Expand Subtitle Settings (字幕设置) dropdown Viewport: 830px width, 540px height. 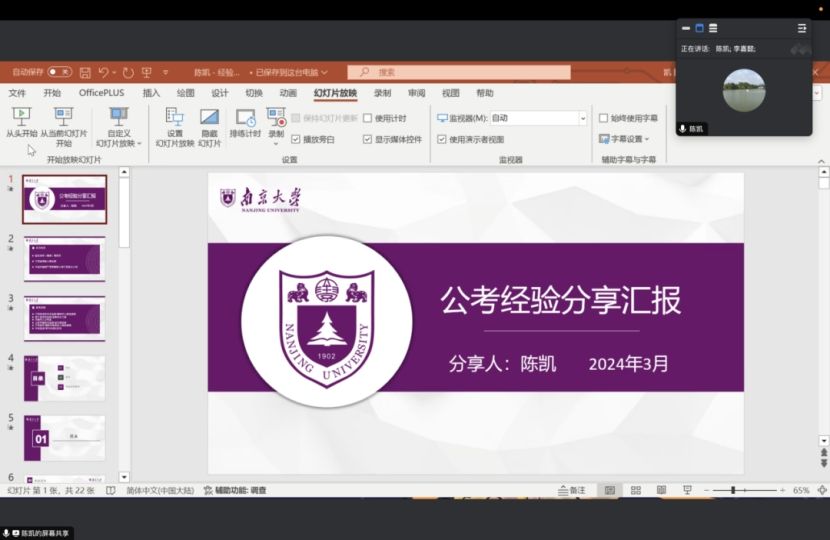coord(630,139)
